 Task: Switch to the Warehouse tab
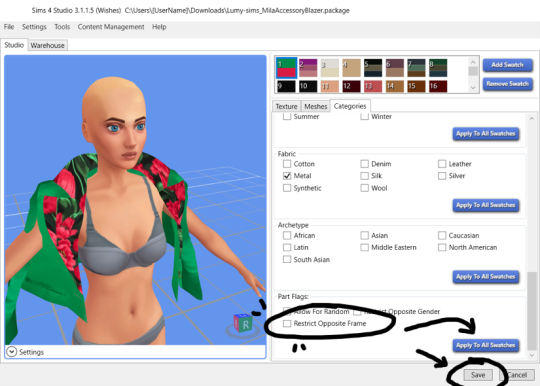[48, 45]
